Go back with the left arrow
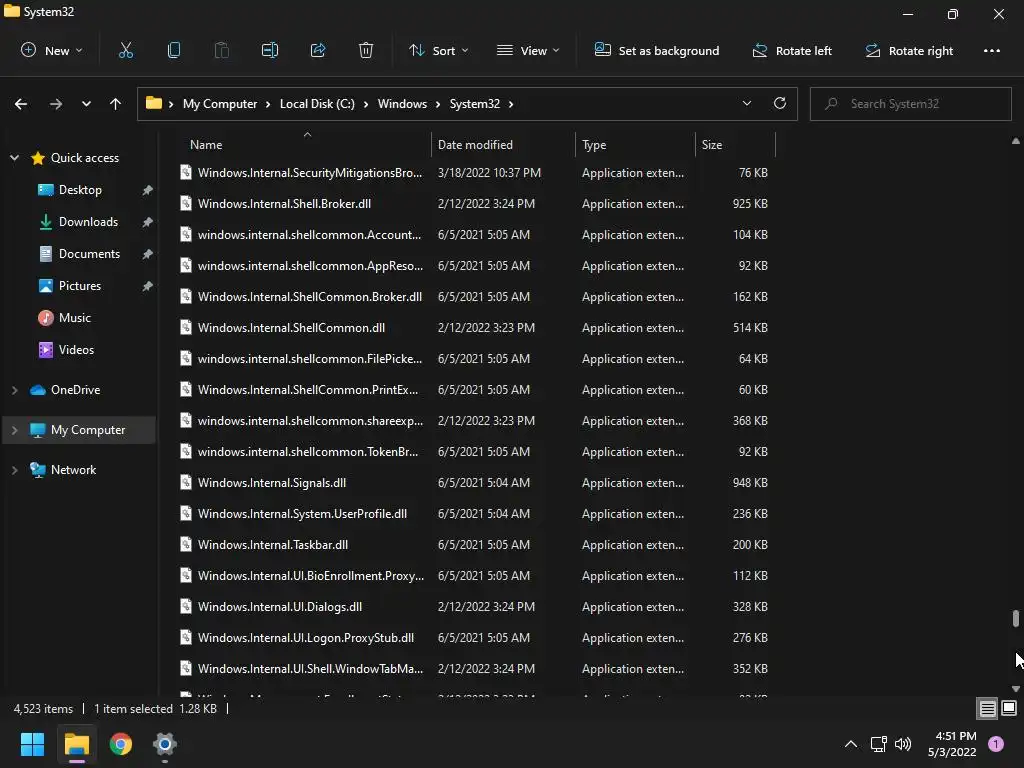The width and height of the screenshot is (1024, 768). 21,104
